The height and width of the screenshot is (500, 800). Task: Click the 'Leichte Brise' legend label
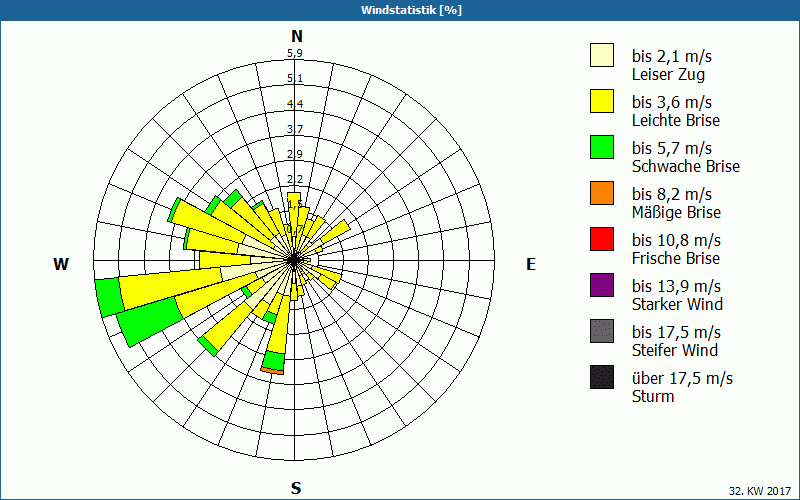click(676, 120)
